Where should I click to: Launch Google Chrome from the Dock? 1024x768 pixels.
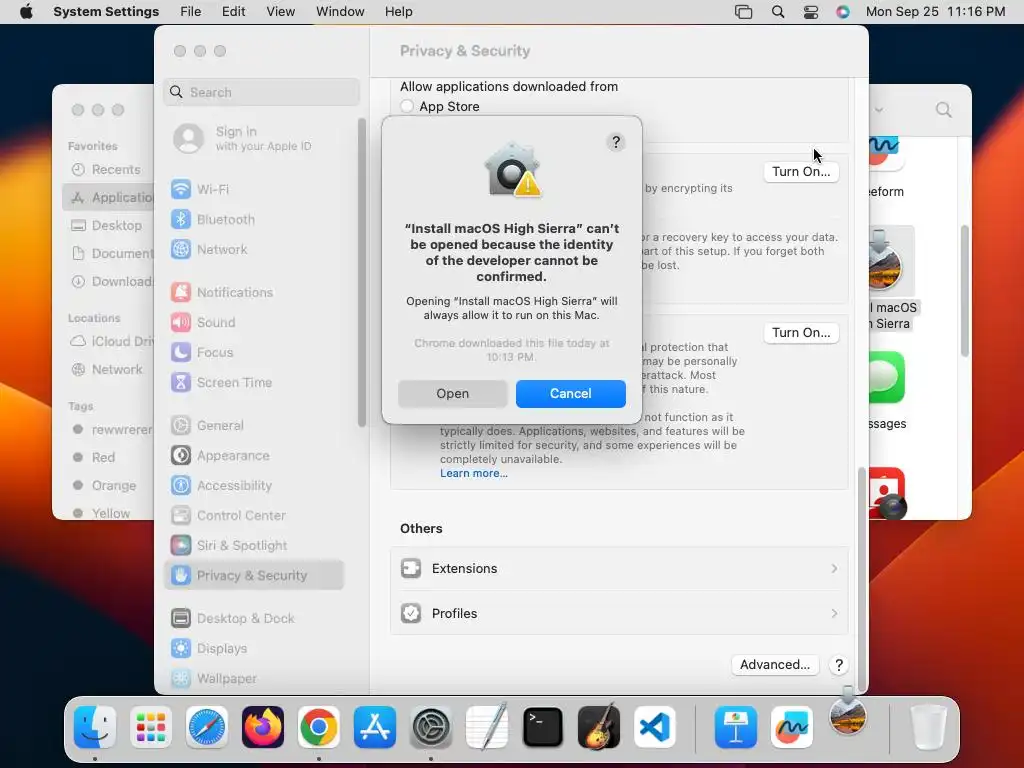pos(319,727)
